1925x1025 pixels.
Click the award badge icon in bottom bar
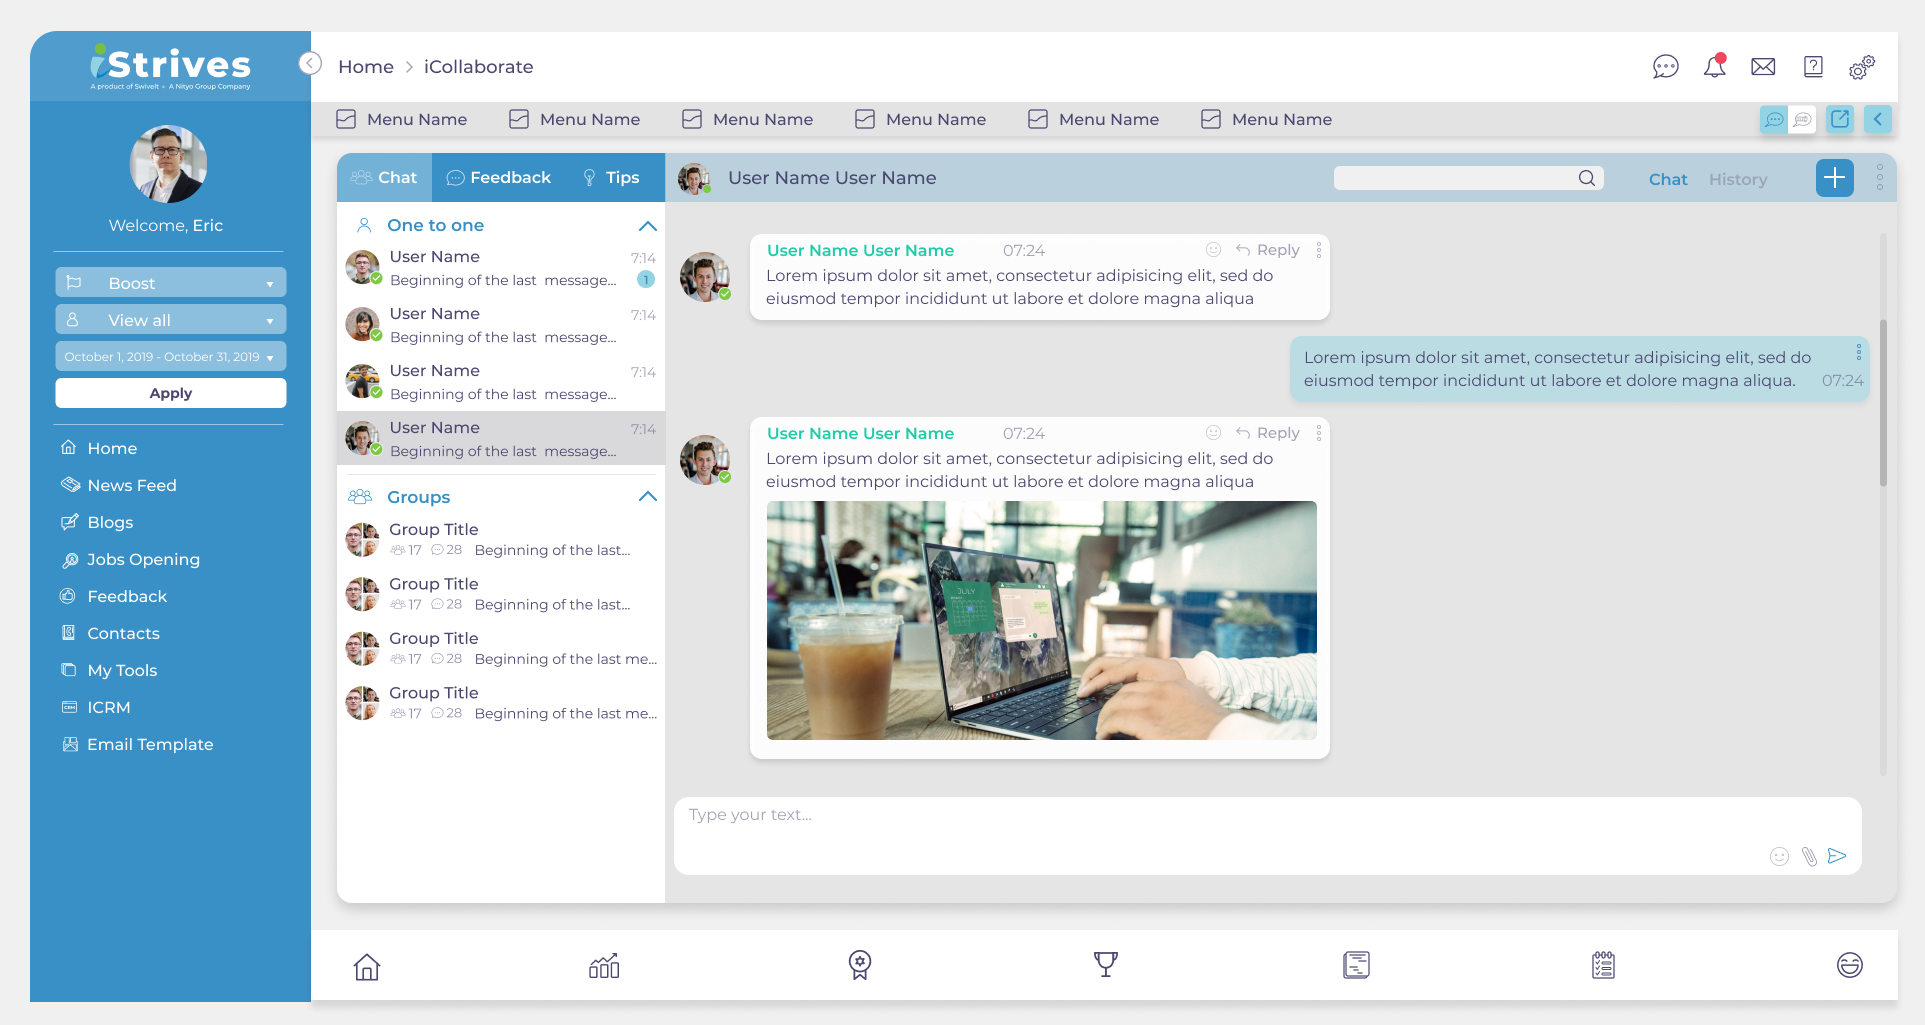[x=859, y=965]
